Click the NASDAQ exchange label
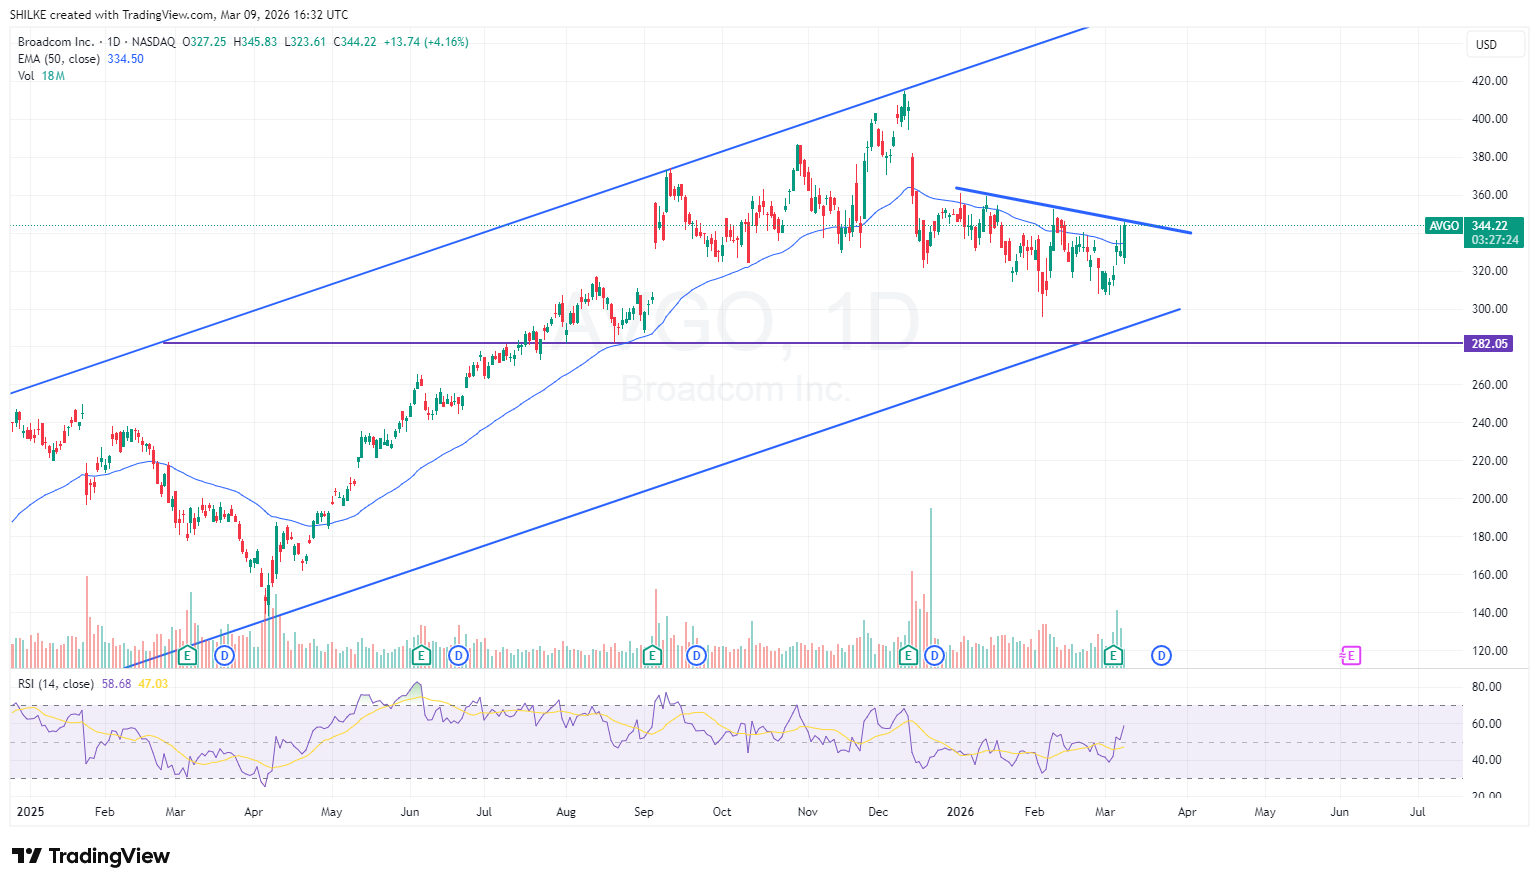The image size is (1539, 886). tap(154, 42)
